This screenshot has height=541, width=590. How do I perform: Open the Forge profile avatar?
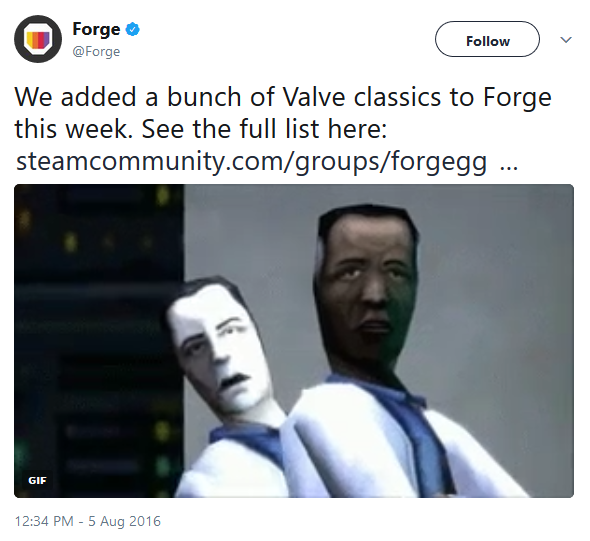(x=38, y=39)
